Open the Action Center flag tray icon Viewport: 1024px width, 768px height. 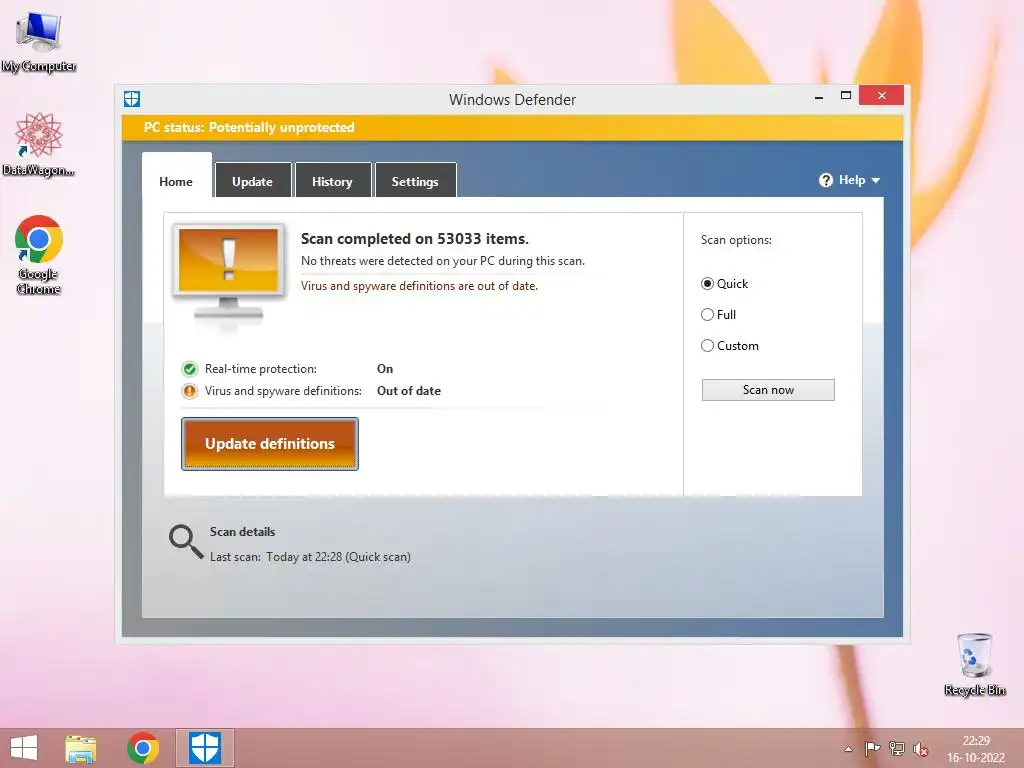[872, 749]
